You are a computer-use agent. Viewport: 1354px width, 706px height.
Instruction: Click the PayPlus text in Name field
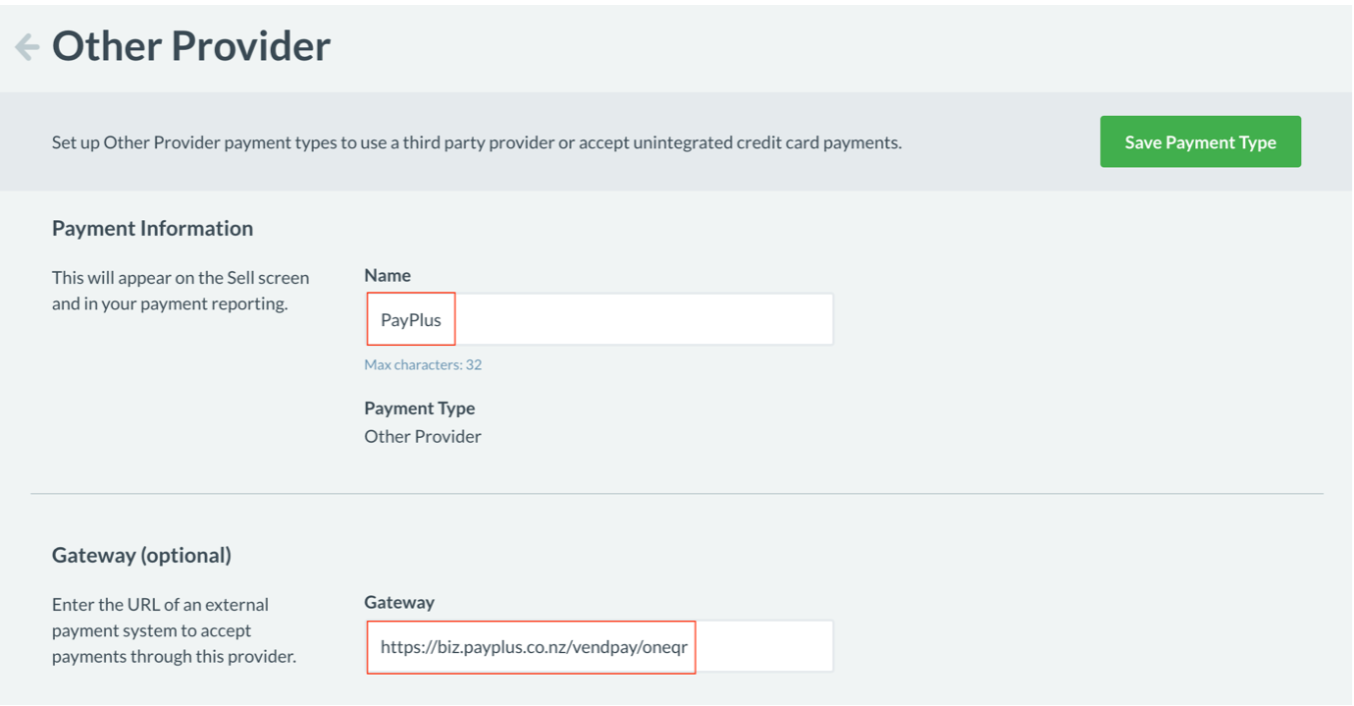[410, 320]
